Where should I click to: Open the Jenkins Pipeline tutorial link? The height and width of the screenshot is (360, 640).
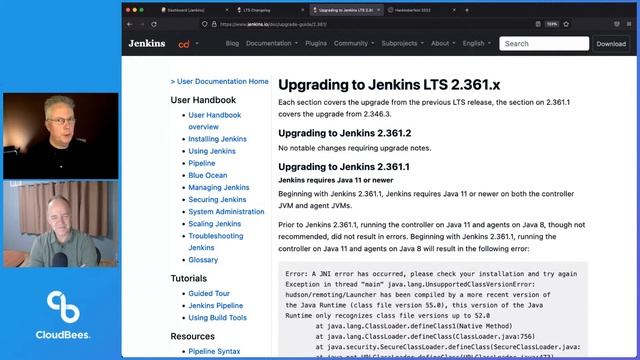216,306
